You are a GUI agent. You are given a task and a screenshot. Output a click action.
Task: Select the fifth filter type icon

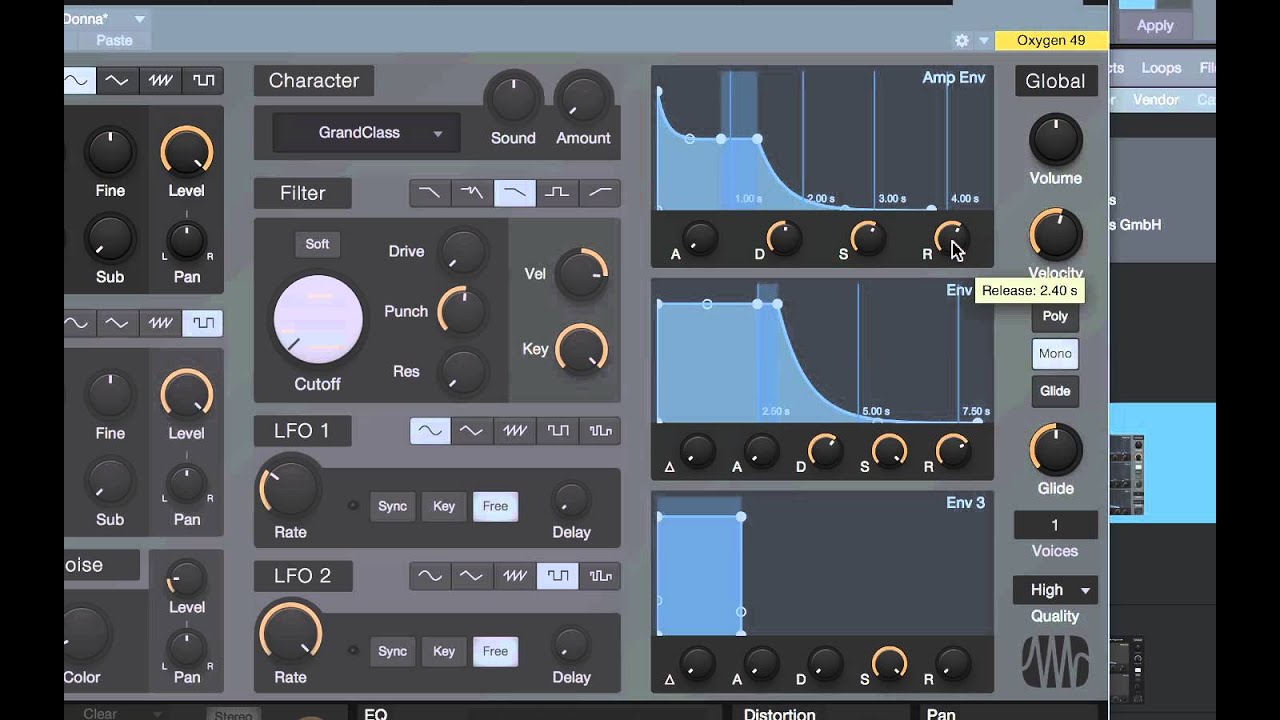tap(600, 193)
